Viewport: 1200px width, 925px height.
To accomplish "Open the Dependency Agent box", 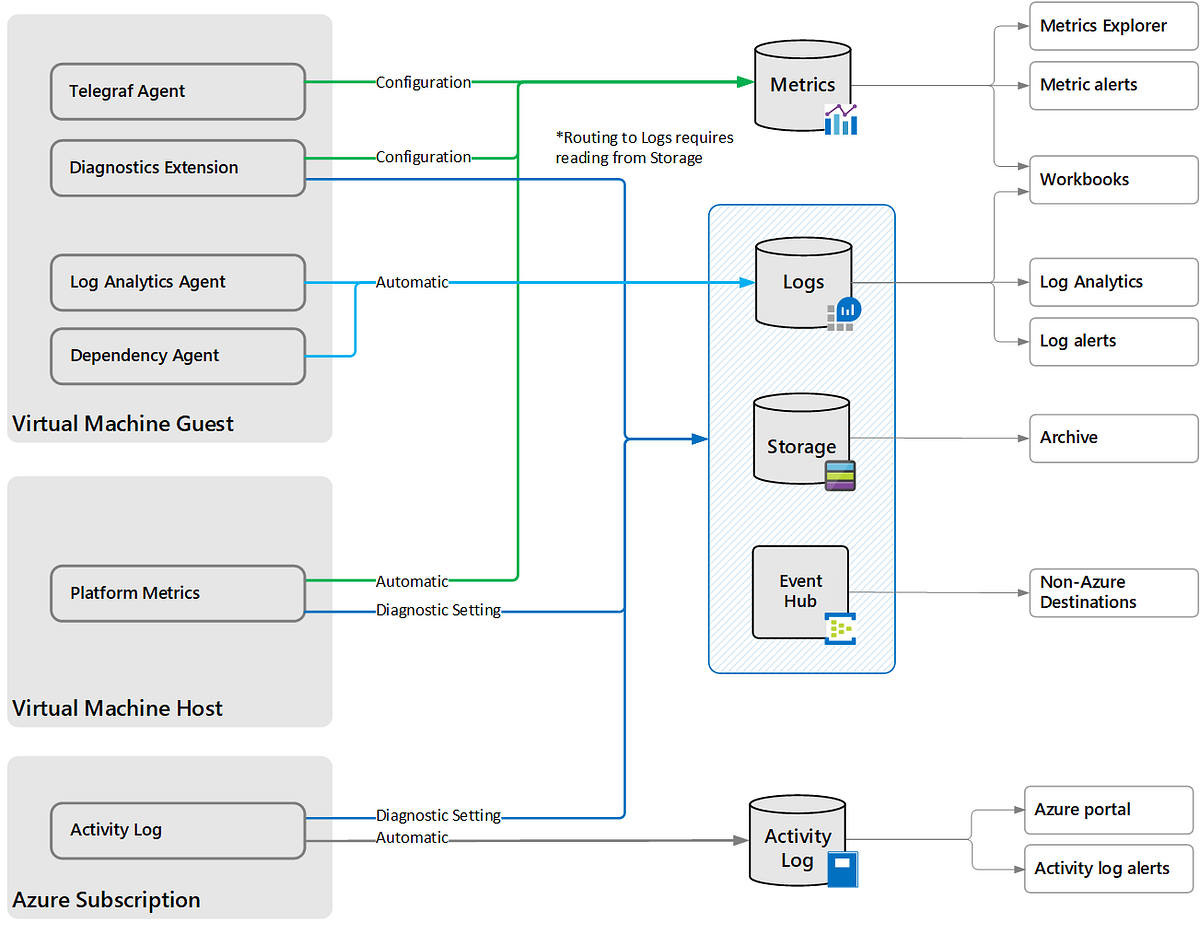I will click(177, 356).
